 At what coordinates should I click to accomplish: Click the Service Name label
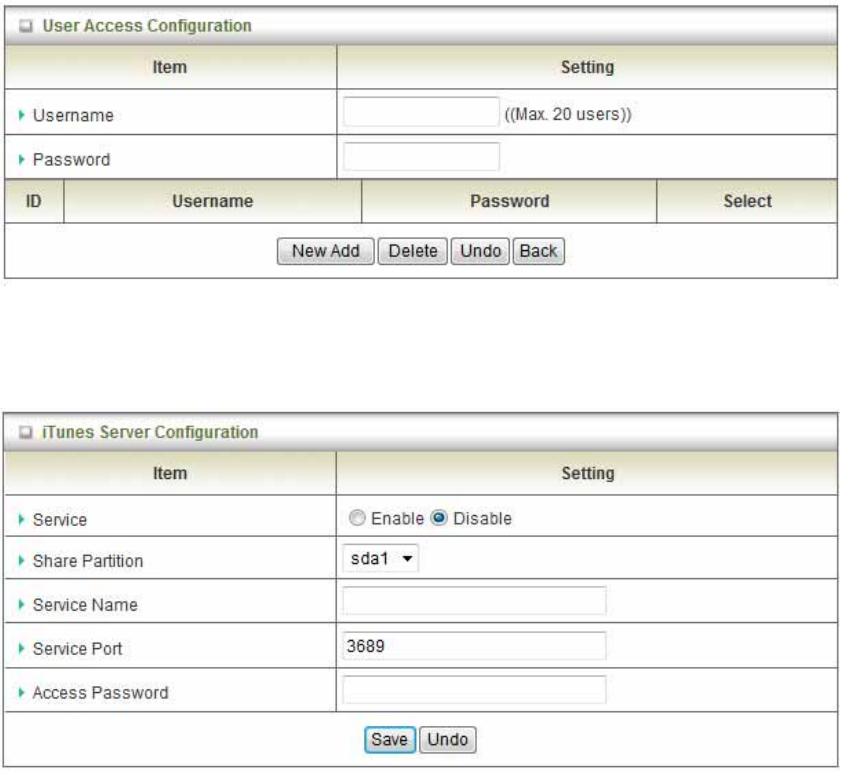85,605
